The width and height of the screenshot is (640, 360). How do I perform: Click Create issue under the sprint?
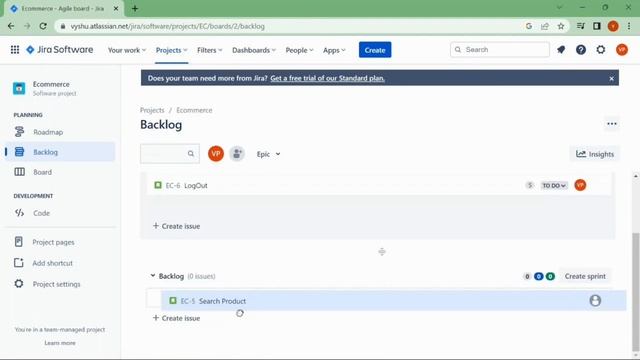click(x=176, y=226)
